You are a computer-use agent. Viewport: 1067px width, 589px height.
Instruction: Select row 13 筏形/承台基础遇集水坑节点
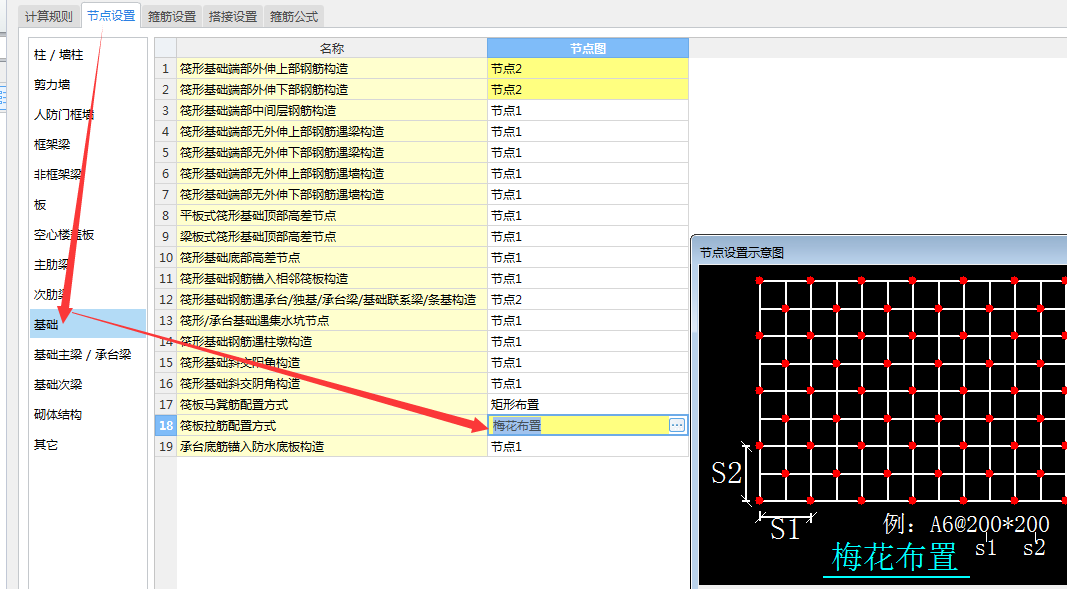point(332,321)
